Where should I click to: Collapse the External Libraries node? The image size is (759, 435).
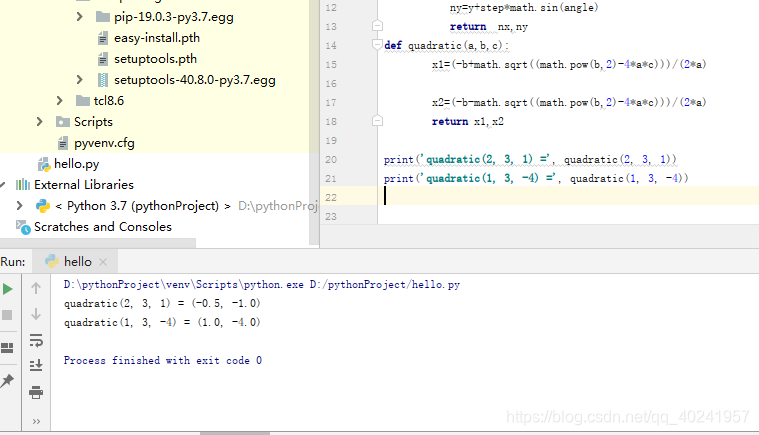3,184
